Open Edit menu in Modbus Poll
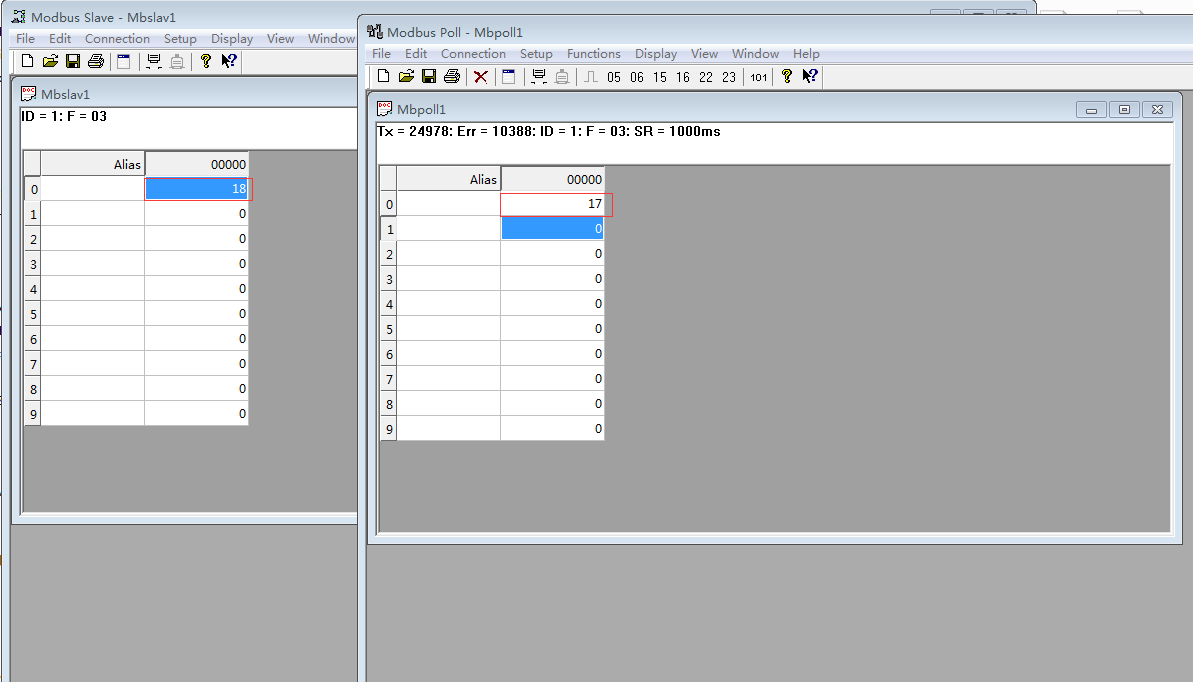The image size is (1193, 682). [x=415, y=53]
